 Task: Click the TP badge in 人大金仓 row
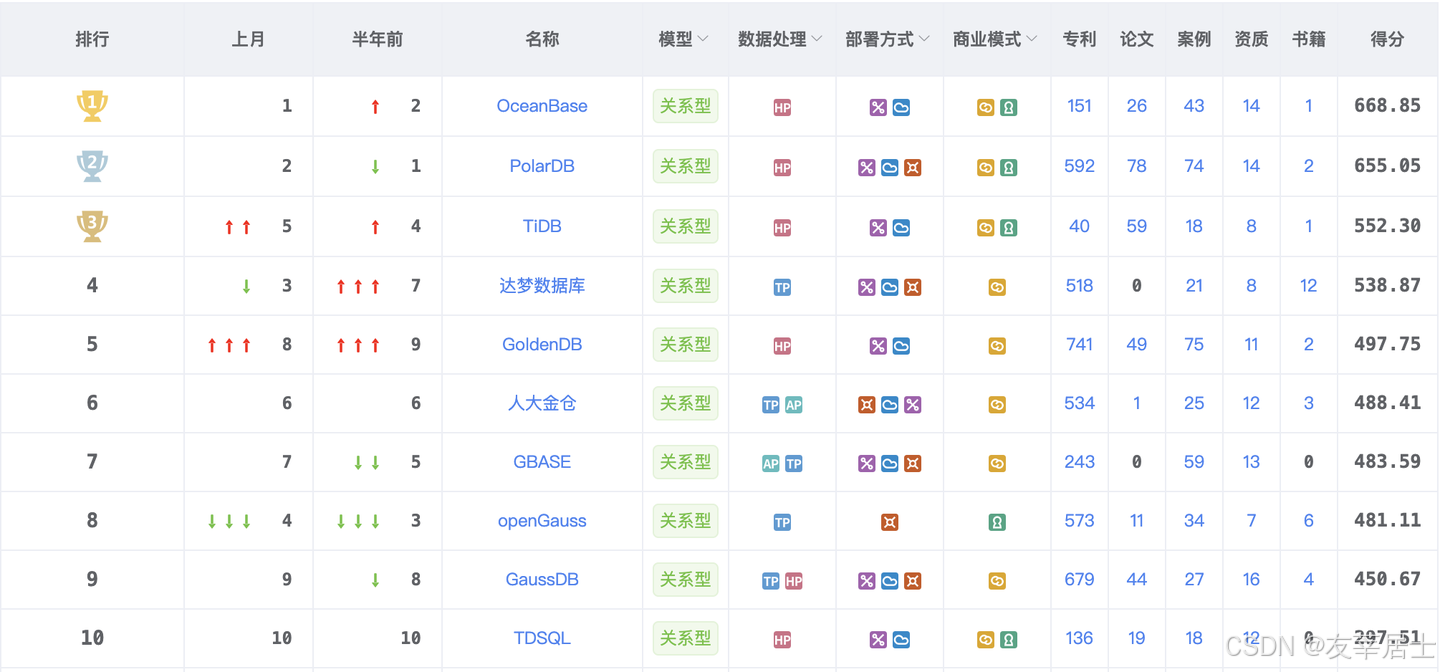click(771, 405)
